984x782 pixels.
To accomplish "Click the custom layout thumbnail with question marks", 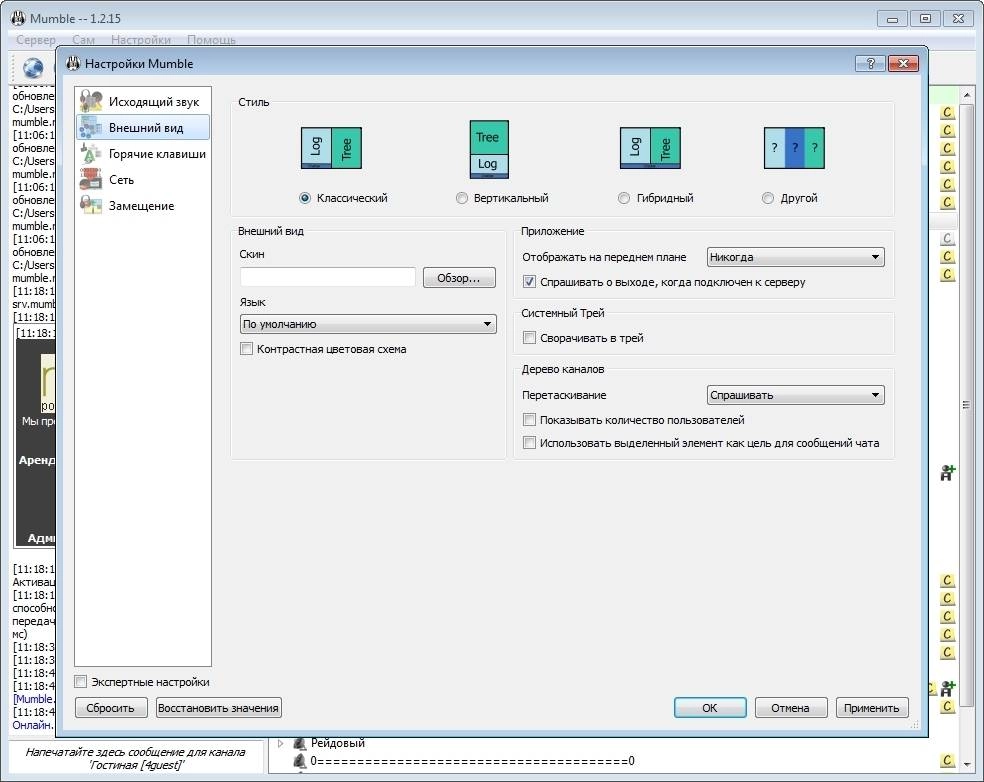I will 794,148.
